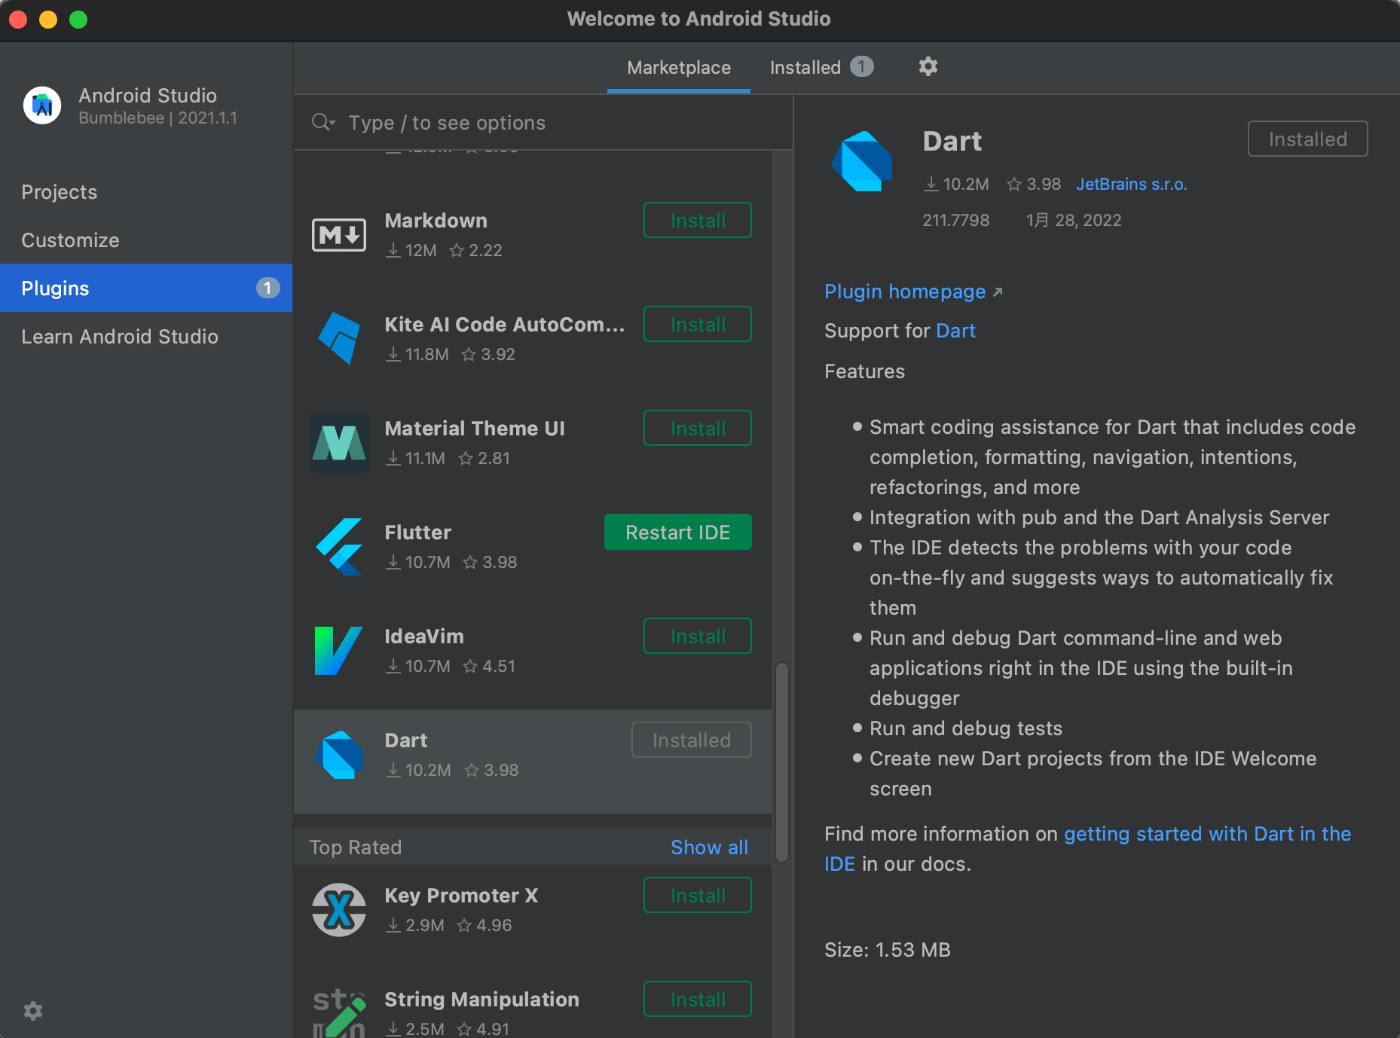Click the Key Promoter X plugin icon
Screen dimensions: 1400x1038
pyautogui.click(x=339, y=909)
